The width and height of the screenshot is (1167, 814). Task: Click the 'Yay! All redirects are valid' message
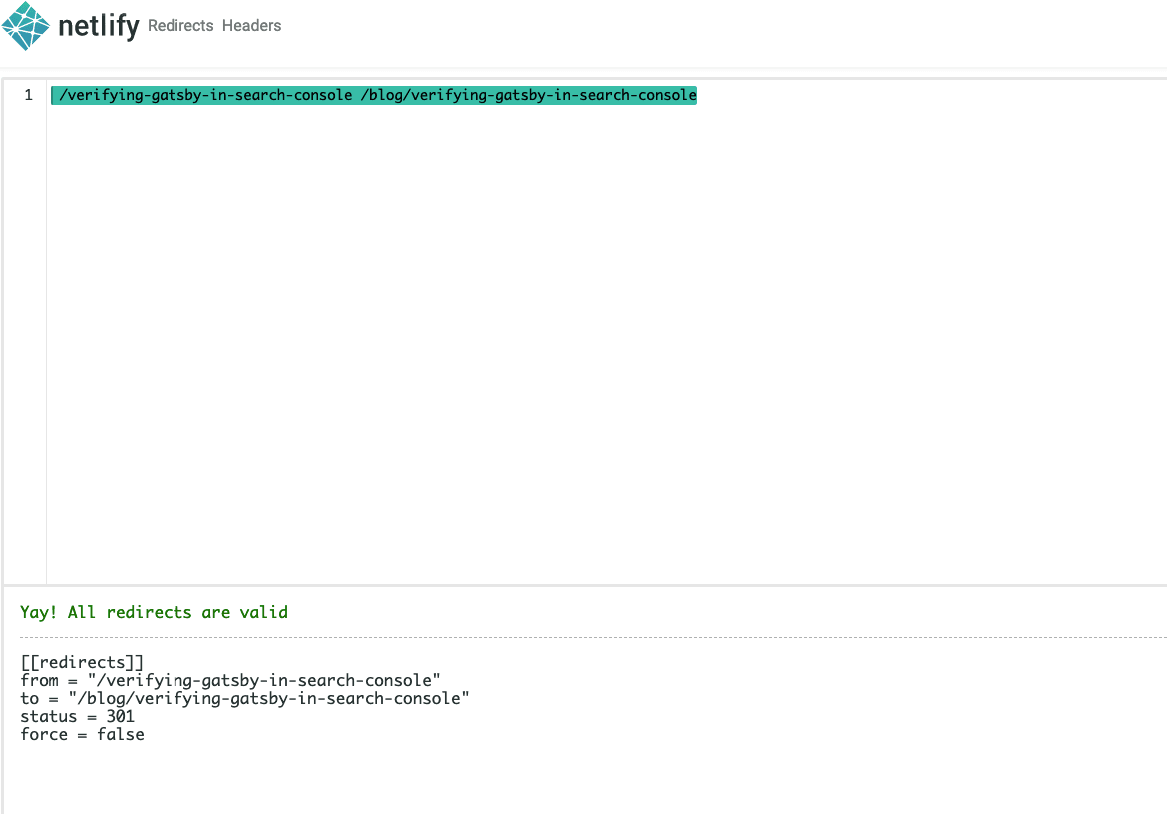click(154, 612)
